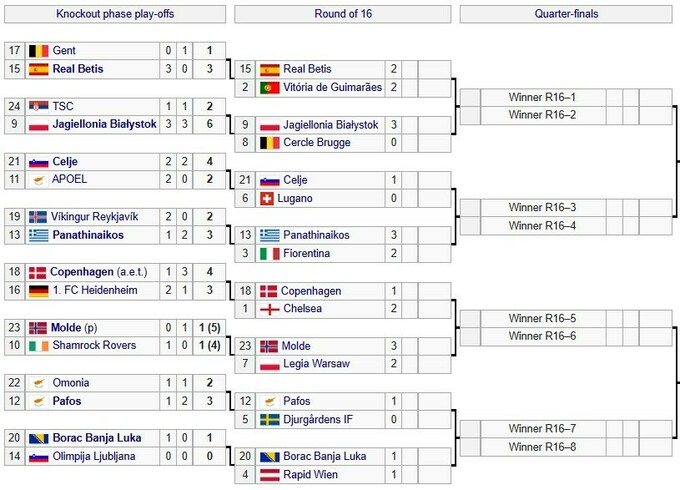Click the Austrian flag by Rapid Wien
Viewport: 680px width, 490px height.
(269, 475)
